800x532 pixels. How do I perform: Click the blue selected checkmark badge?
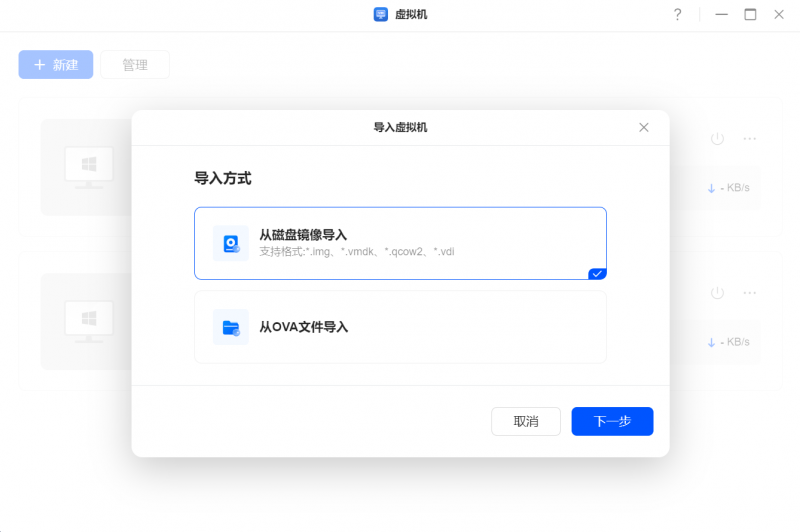point(597,273)
